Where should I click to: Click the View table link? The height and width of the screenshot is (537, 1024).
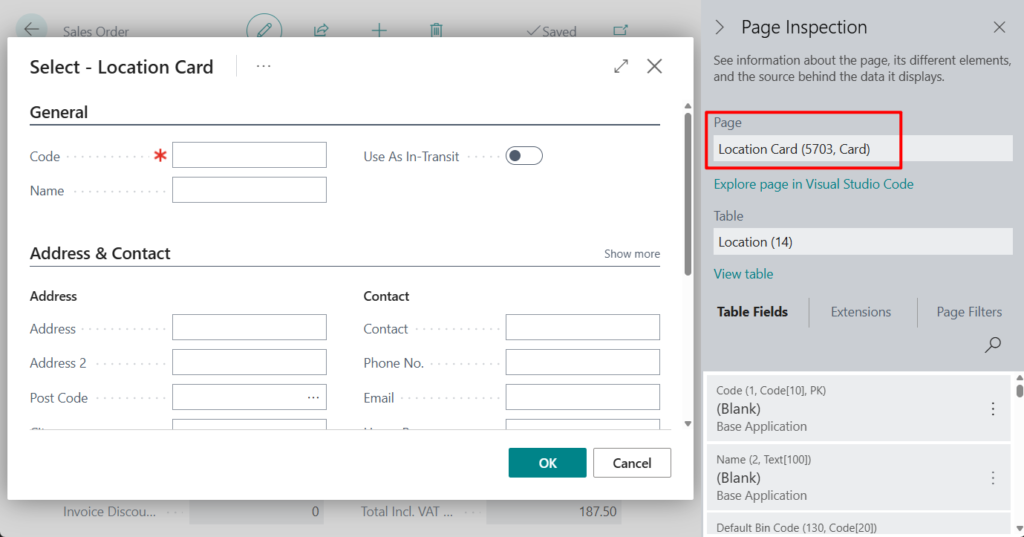743,274
